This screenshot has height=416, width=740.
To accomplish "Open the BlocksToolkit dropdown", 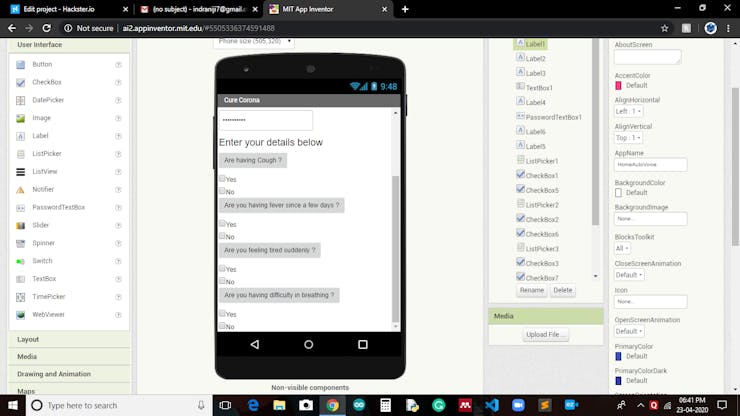I will coord(622,248).
